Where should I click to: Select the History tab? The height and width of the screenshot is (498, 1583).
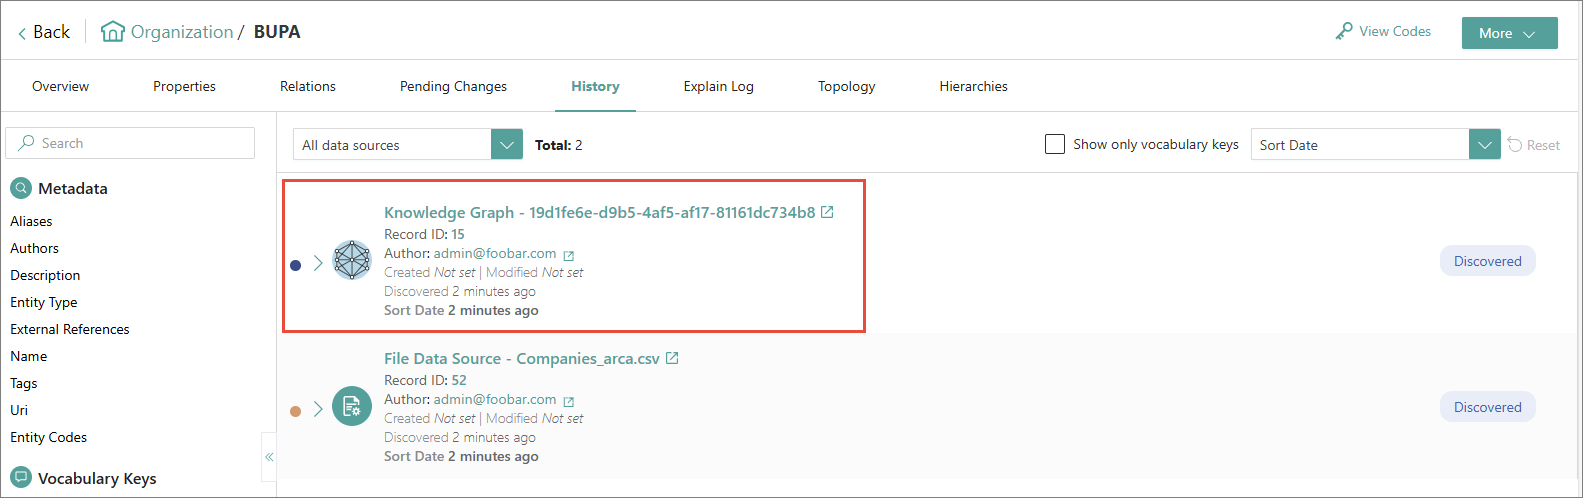point(595,86)
